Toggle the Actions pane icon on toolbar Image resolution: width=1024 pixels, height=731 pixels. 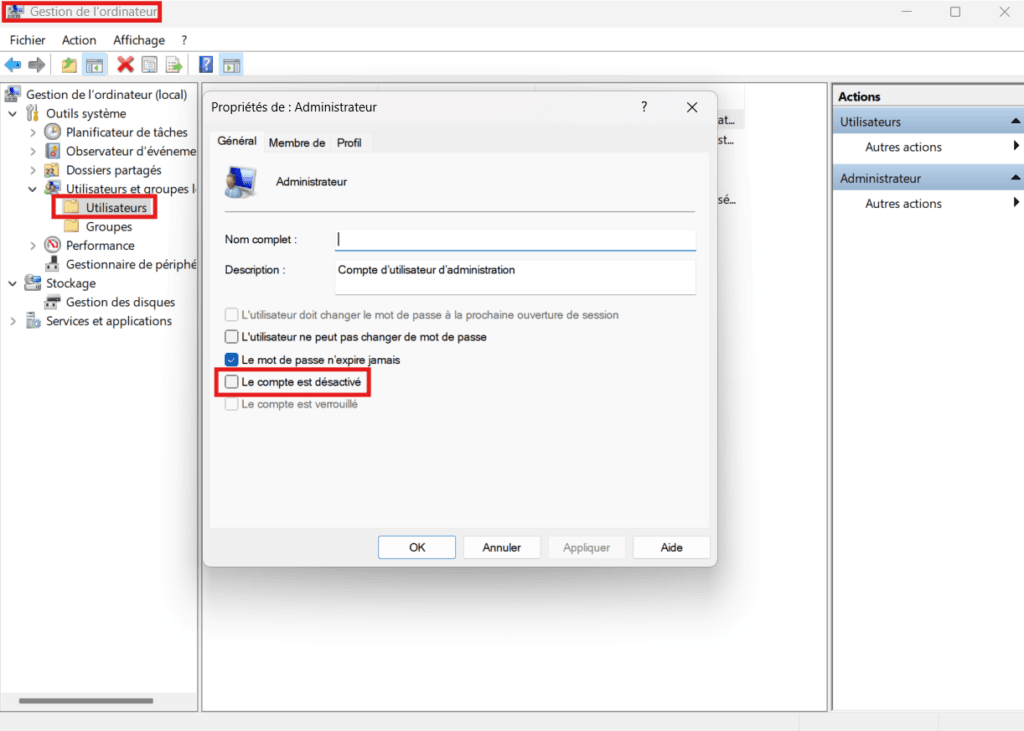231,64
